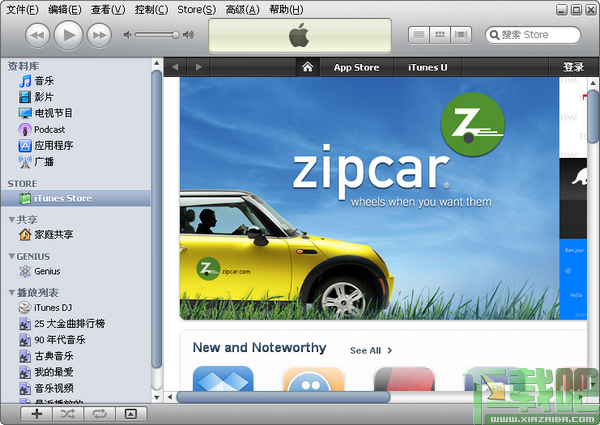
Task: Click the maximum volume speaker icon
Action: (x=188, y=35)
